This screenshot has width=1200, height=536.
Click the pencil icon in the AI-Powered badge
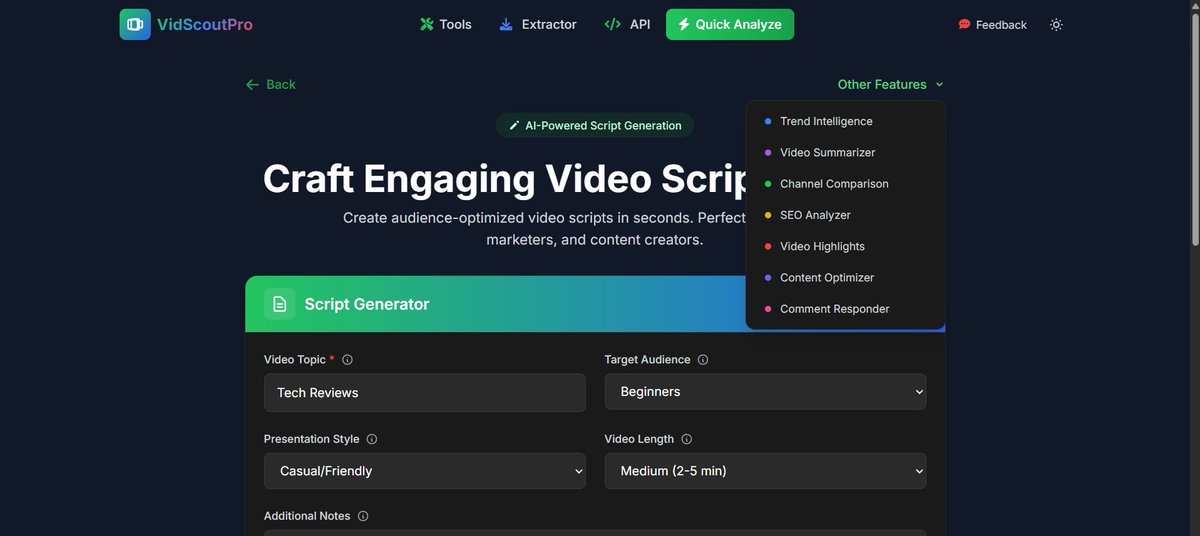pyautogui.click(x=514, y=125)
